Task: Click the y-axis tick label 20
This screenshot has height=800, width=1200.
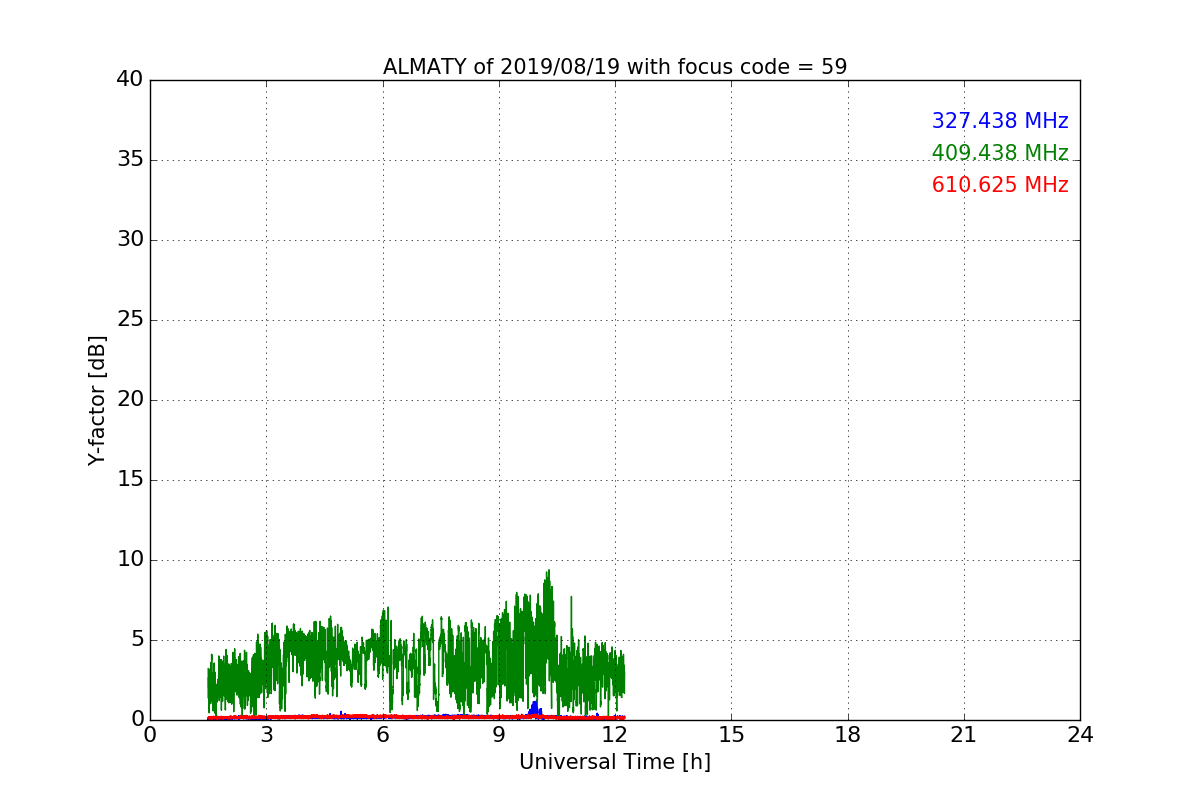Action: 130,400
